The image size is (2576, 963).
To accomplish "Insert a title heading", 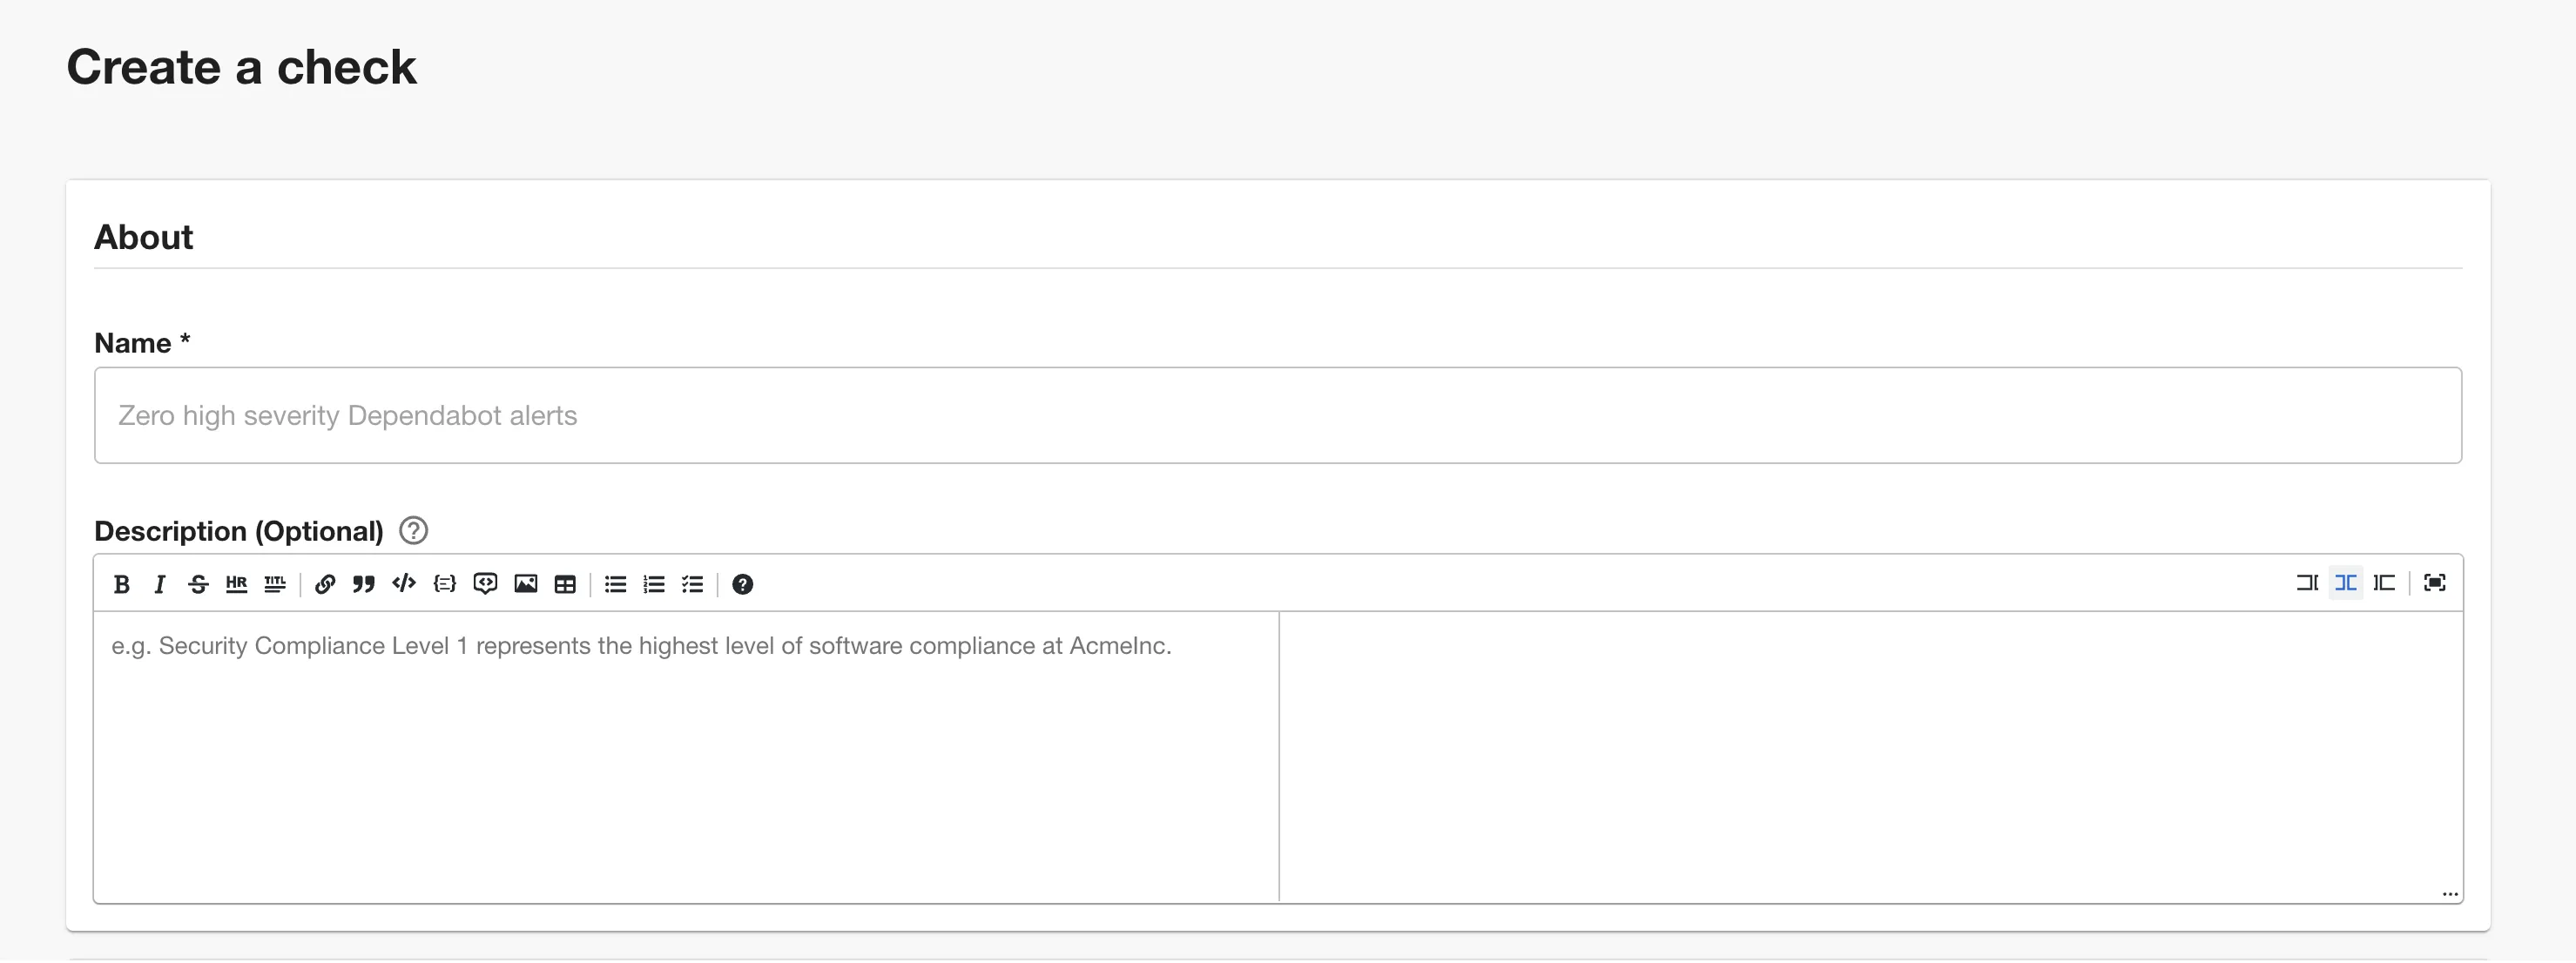I will tap(275, 584).
